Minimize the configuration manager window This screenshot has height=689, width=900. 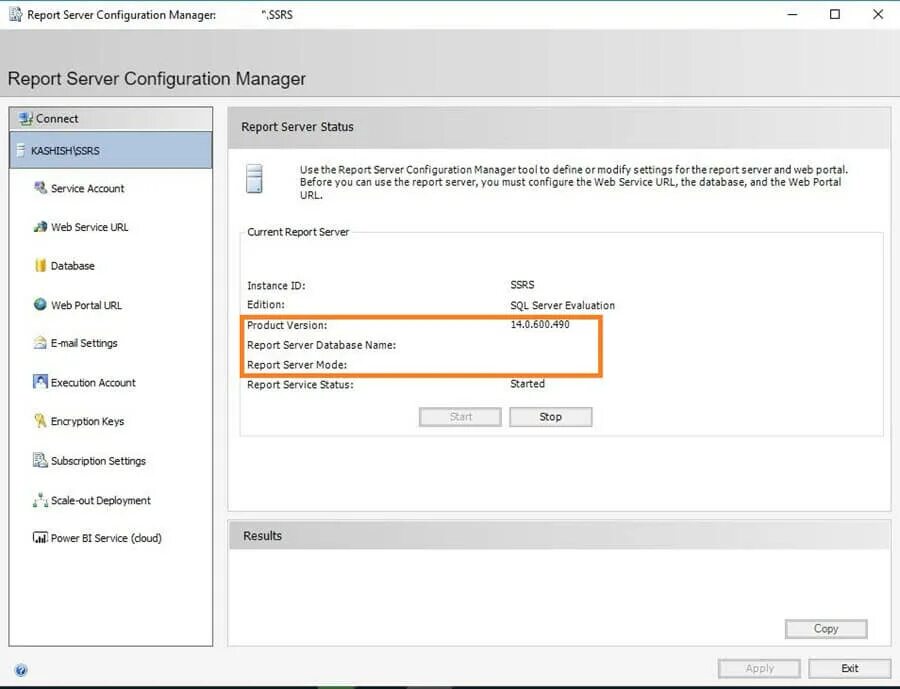click(793, 14)
